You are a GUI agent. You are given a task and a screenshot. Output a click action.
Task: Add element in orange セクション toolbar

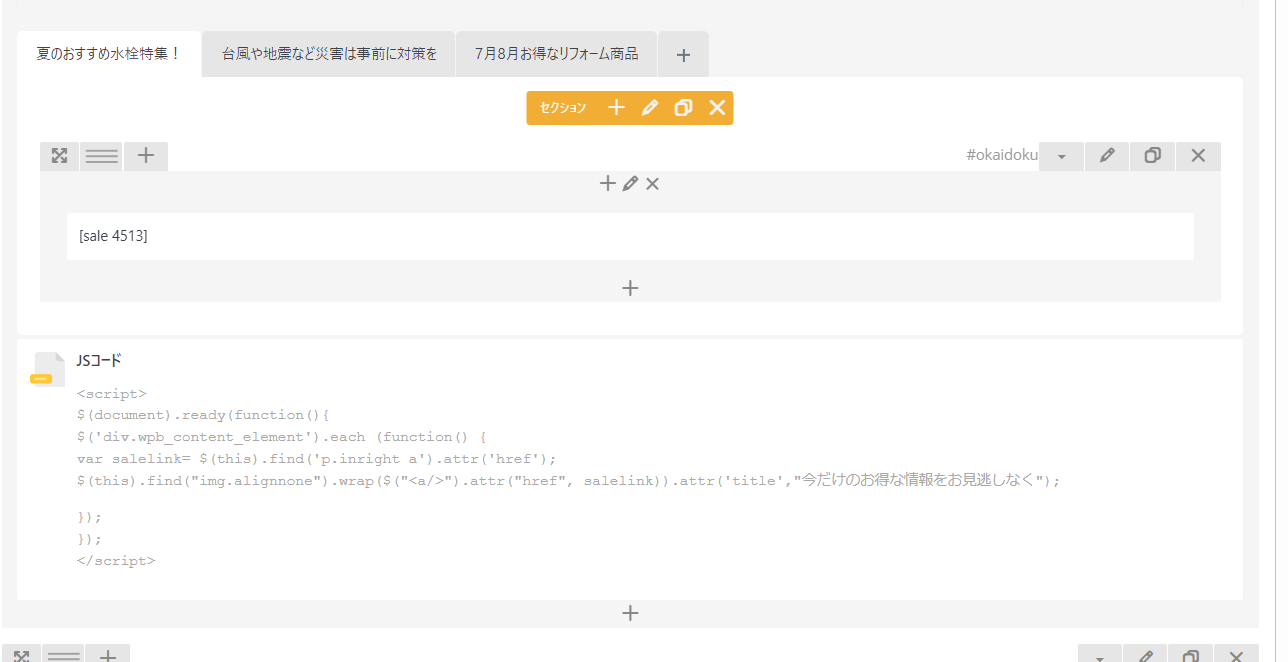(x=617, y=108)
